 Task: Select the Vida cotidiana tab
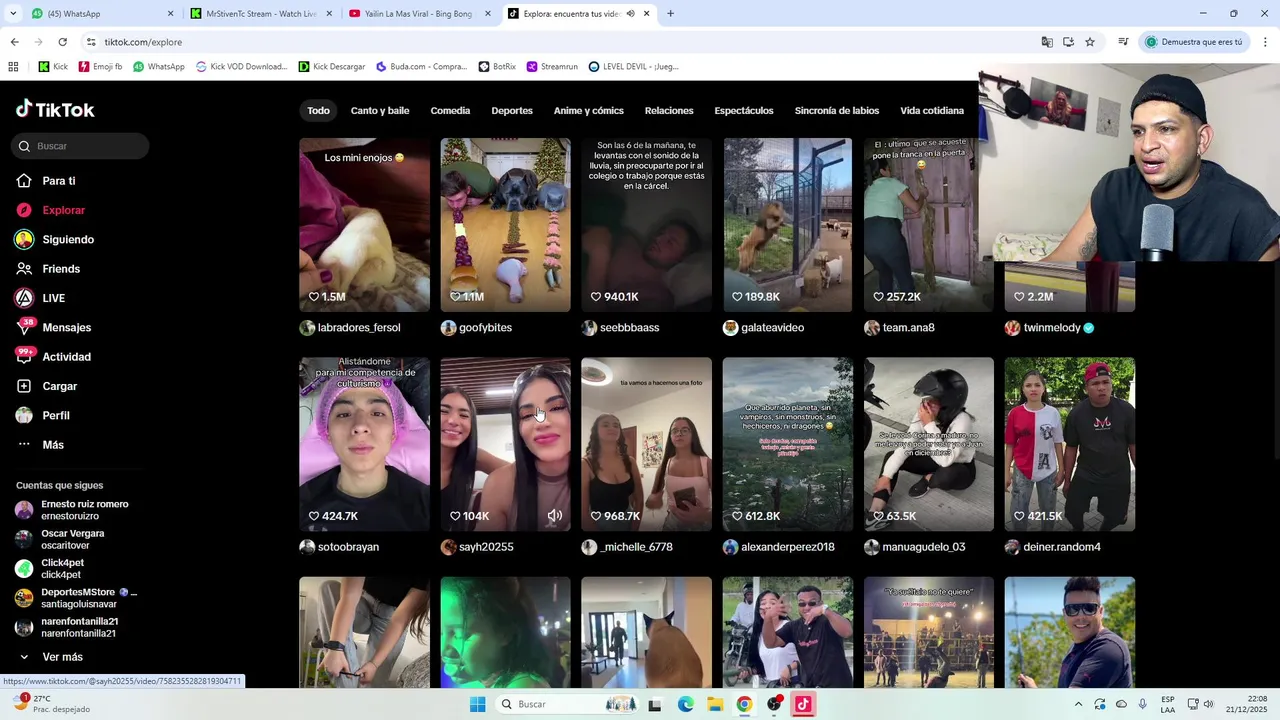932,111
